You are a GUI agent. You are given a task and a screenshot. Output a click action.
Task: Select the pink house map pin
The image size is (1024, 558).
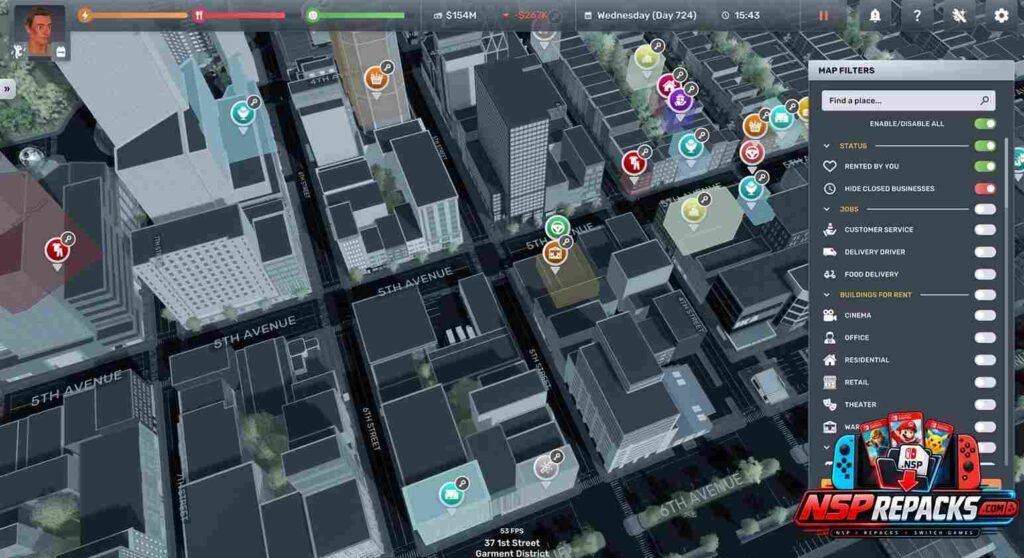(667, 85)
